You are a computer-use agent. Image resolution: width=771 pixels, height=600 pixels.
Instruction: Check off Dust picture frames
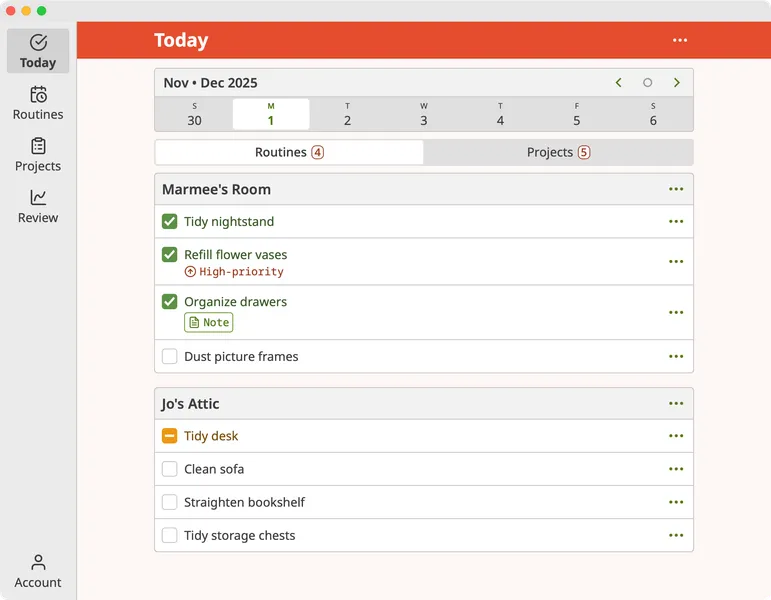pyautogui.click(x=170, y=357)
